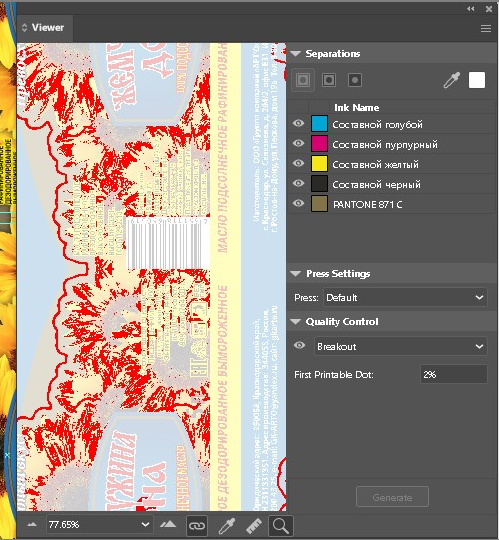Open the Breakout quality control dropdown
Viewport: 499px width, 540px height.
tap(401, 346)
